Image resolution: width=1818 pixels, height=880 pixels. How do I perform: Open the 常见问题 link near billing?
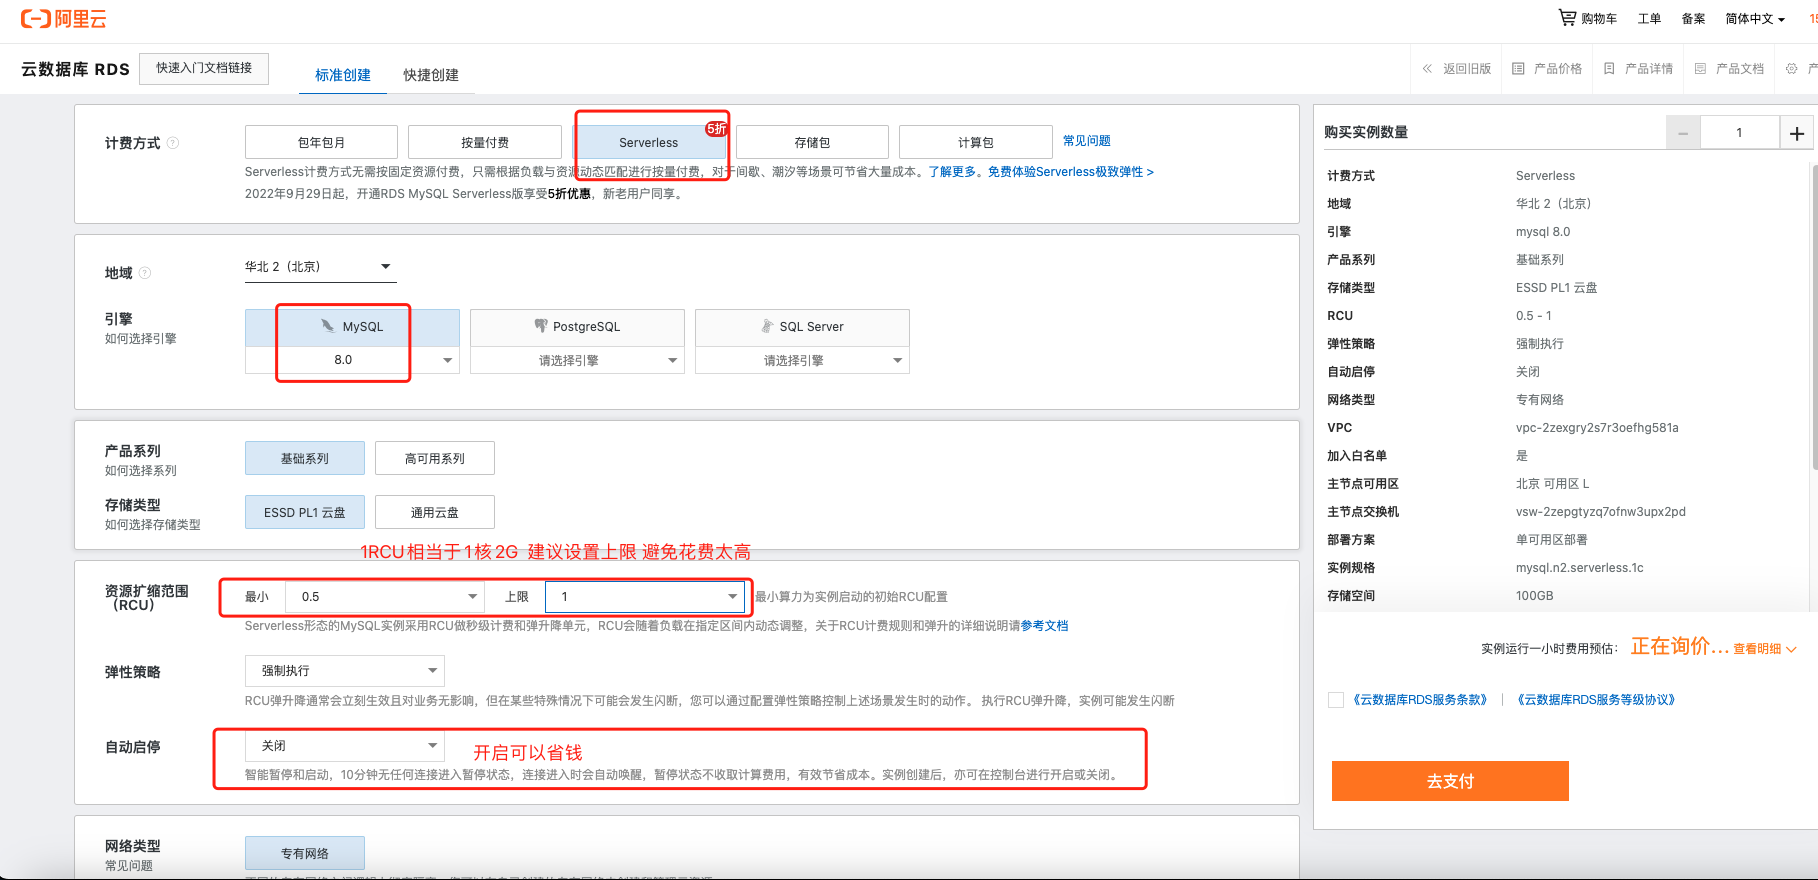(1087, 141)
